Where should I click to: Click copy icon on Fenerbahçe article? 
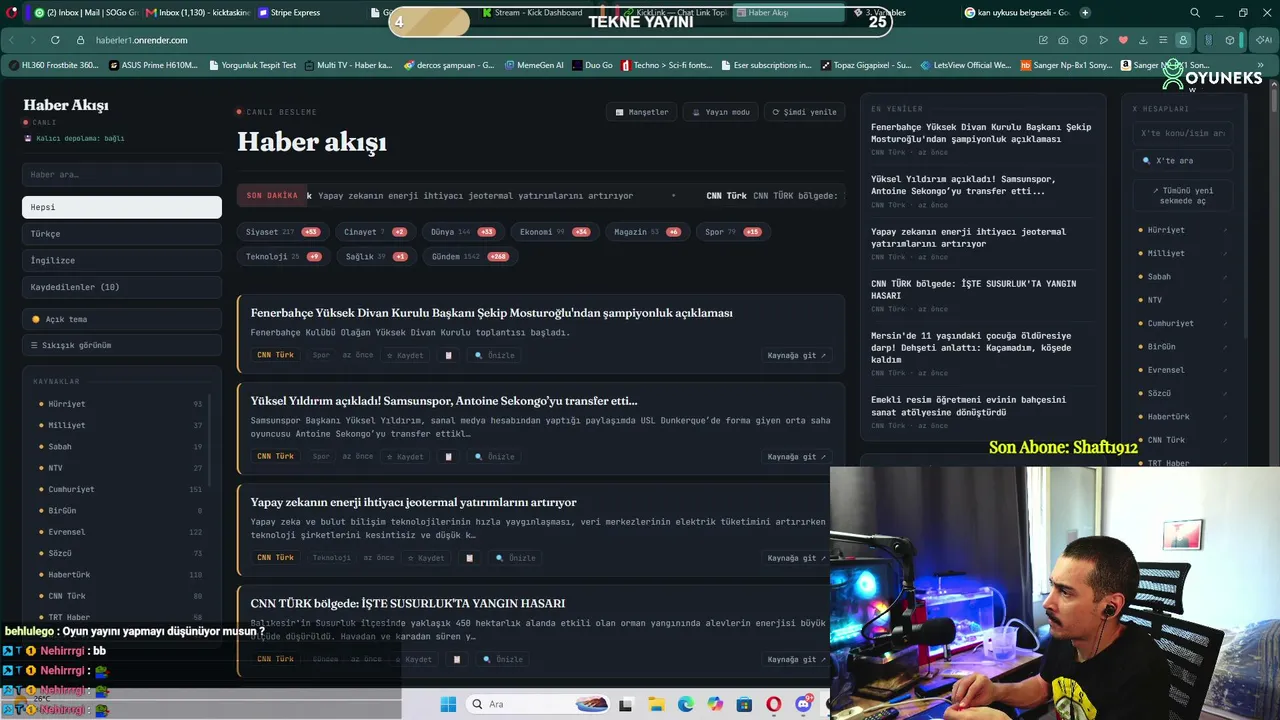pyautogui.click(x=449, y=355)
